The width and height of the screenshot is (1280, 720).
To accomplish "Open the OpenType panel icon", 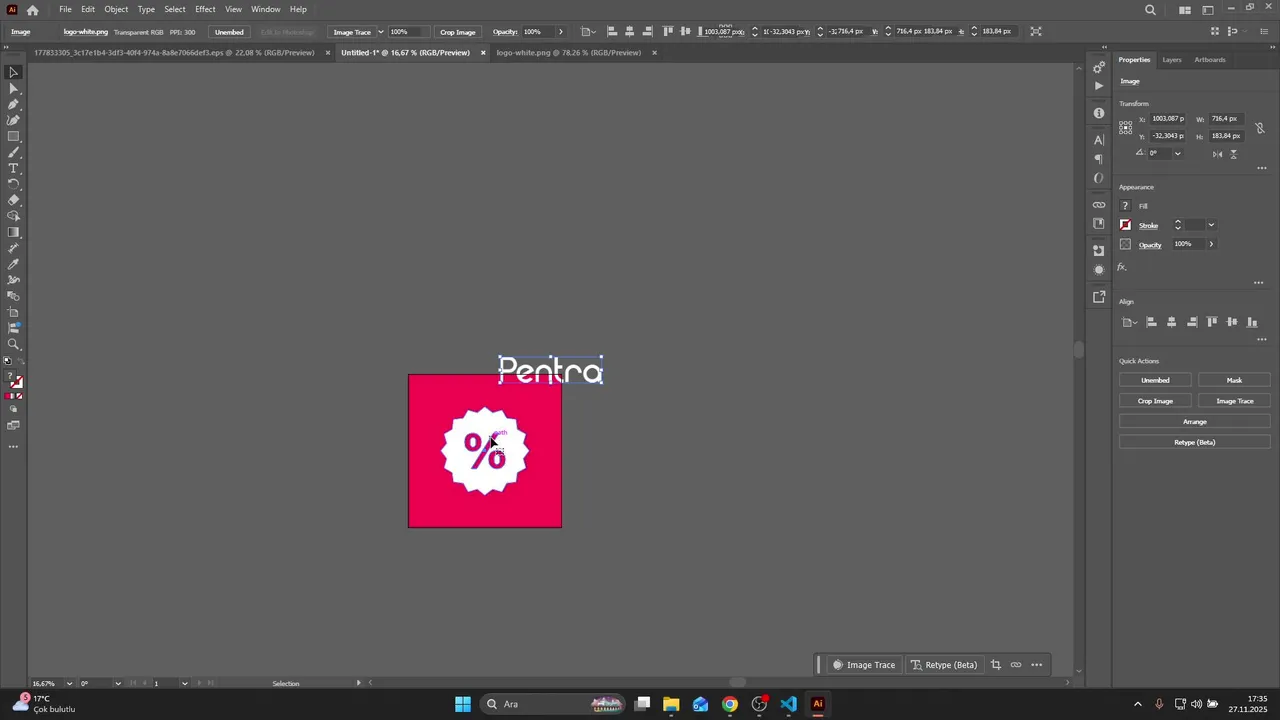I will click(x=1099, y=178).
